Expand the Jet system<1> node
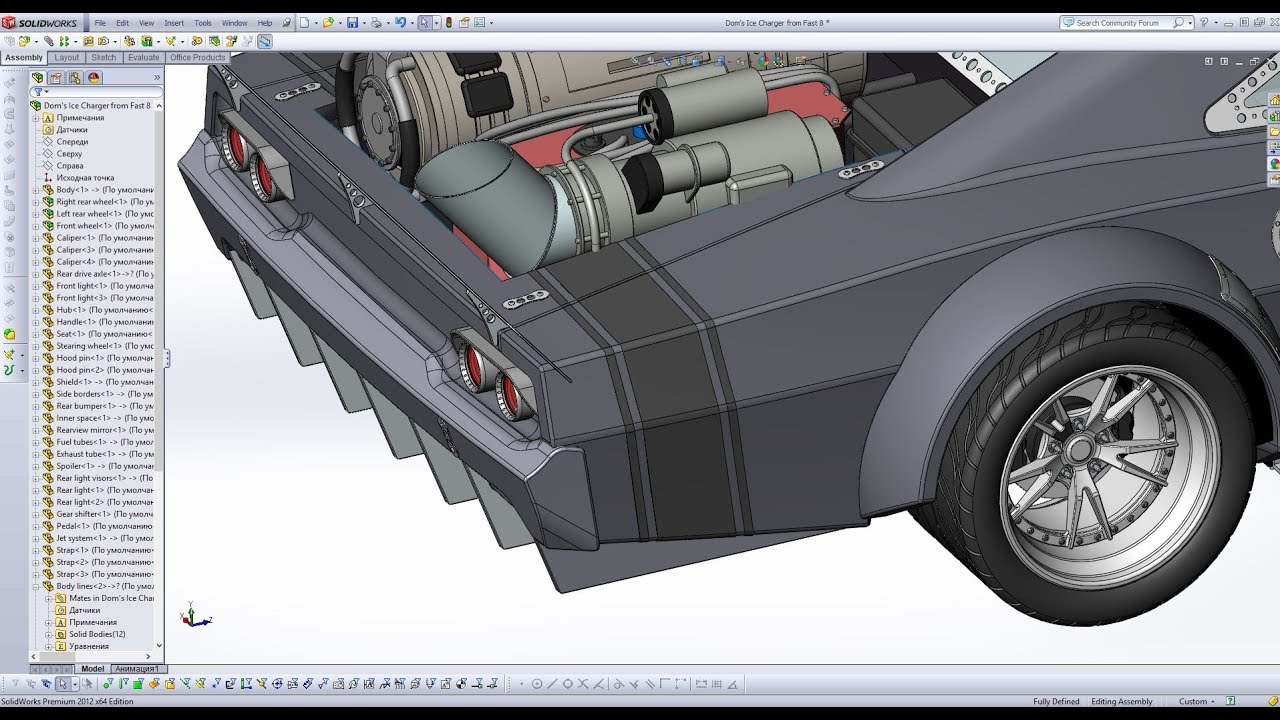 pos(36,538)
